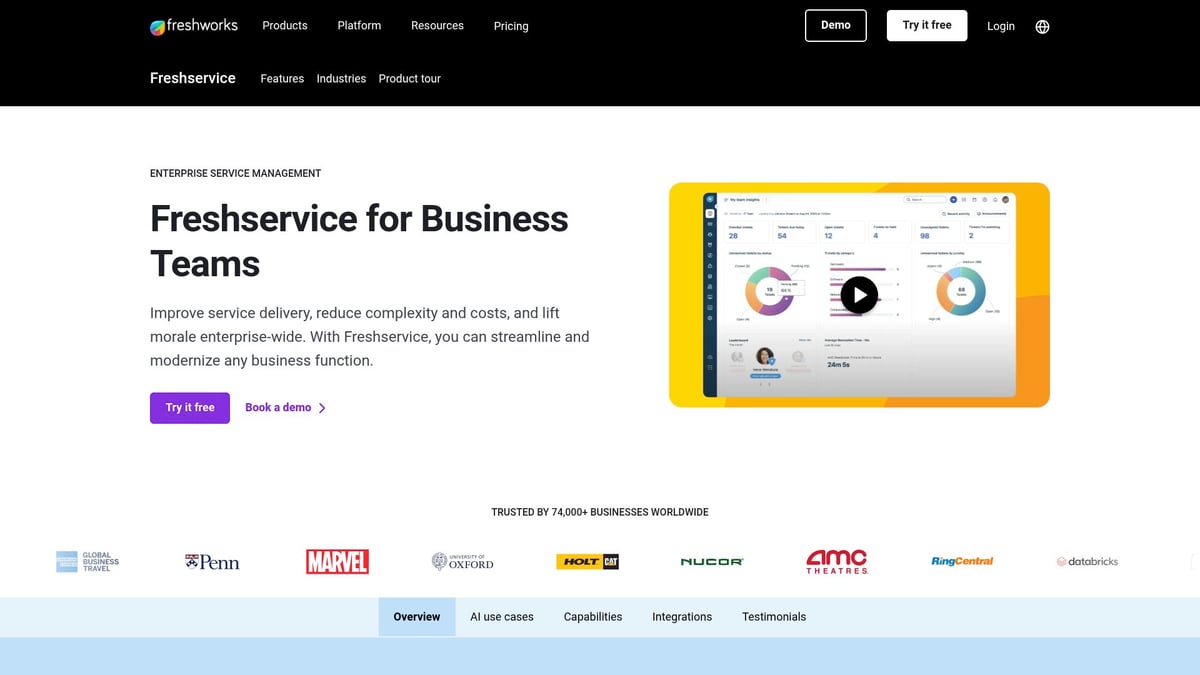Click the Holt CAT logo
Viewport: 1200px width, 675px height.
tap(587, 562)
